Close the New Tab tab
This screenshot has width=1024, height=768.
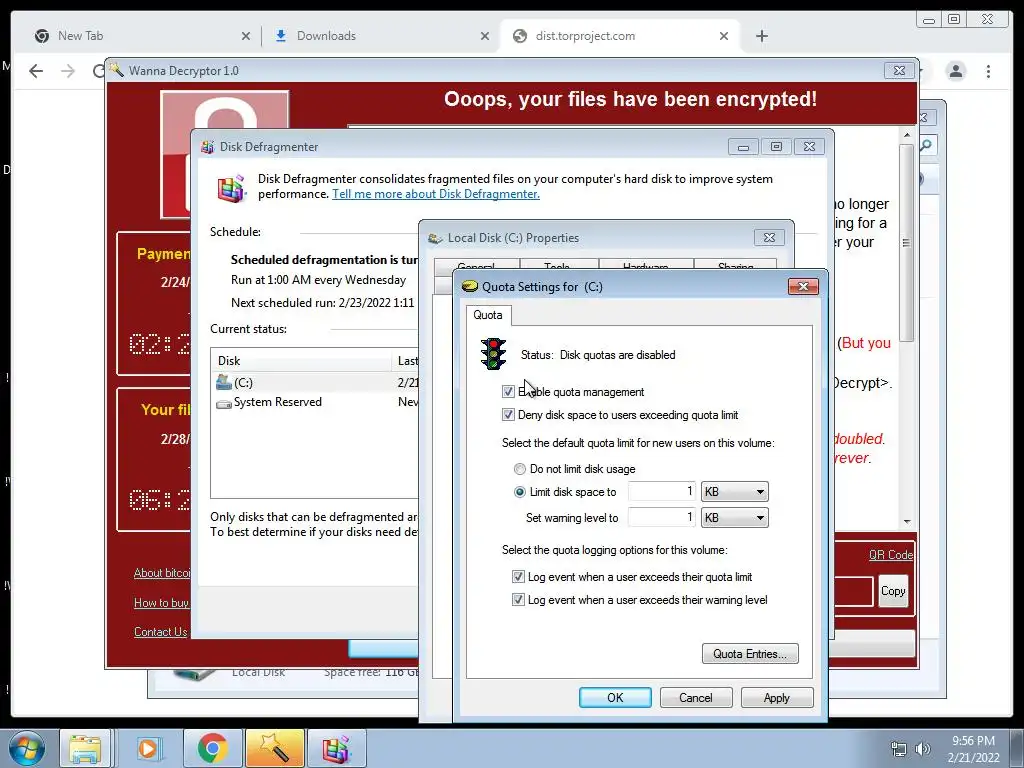246,36
